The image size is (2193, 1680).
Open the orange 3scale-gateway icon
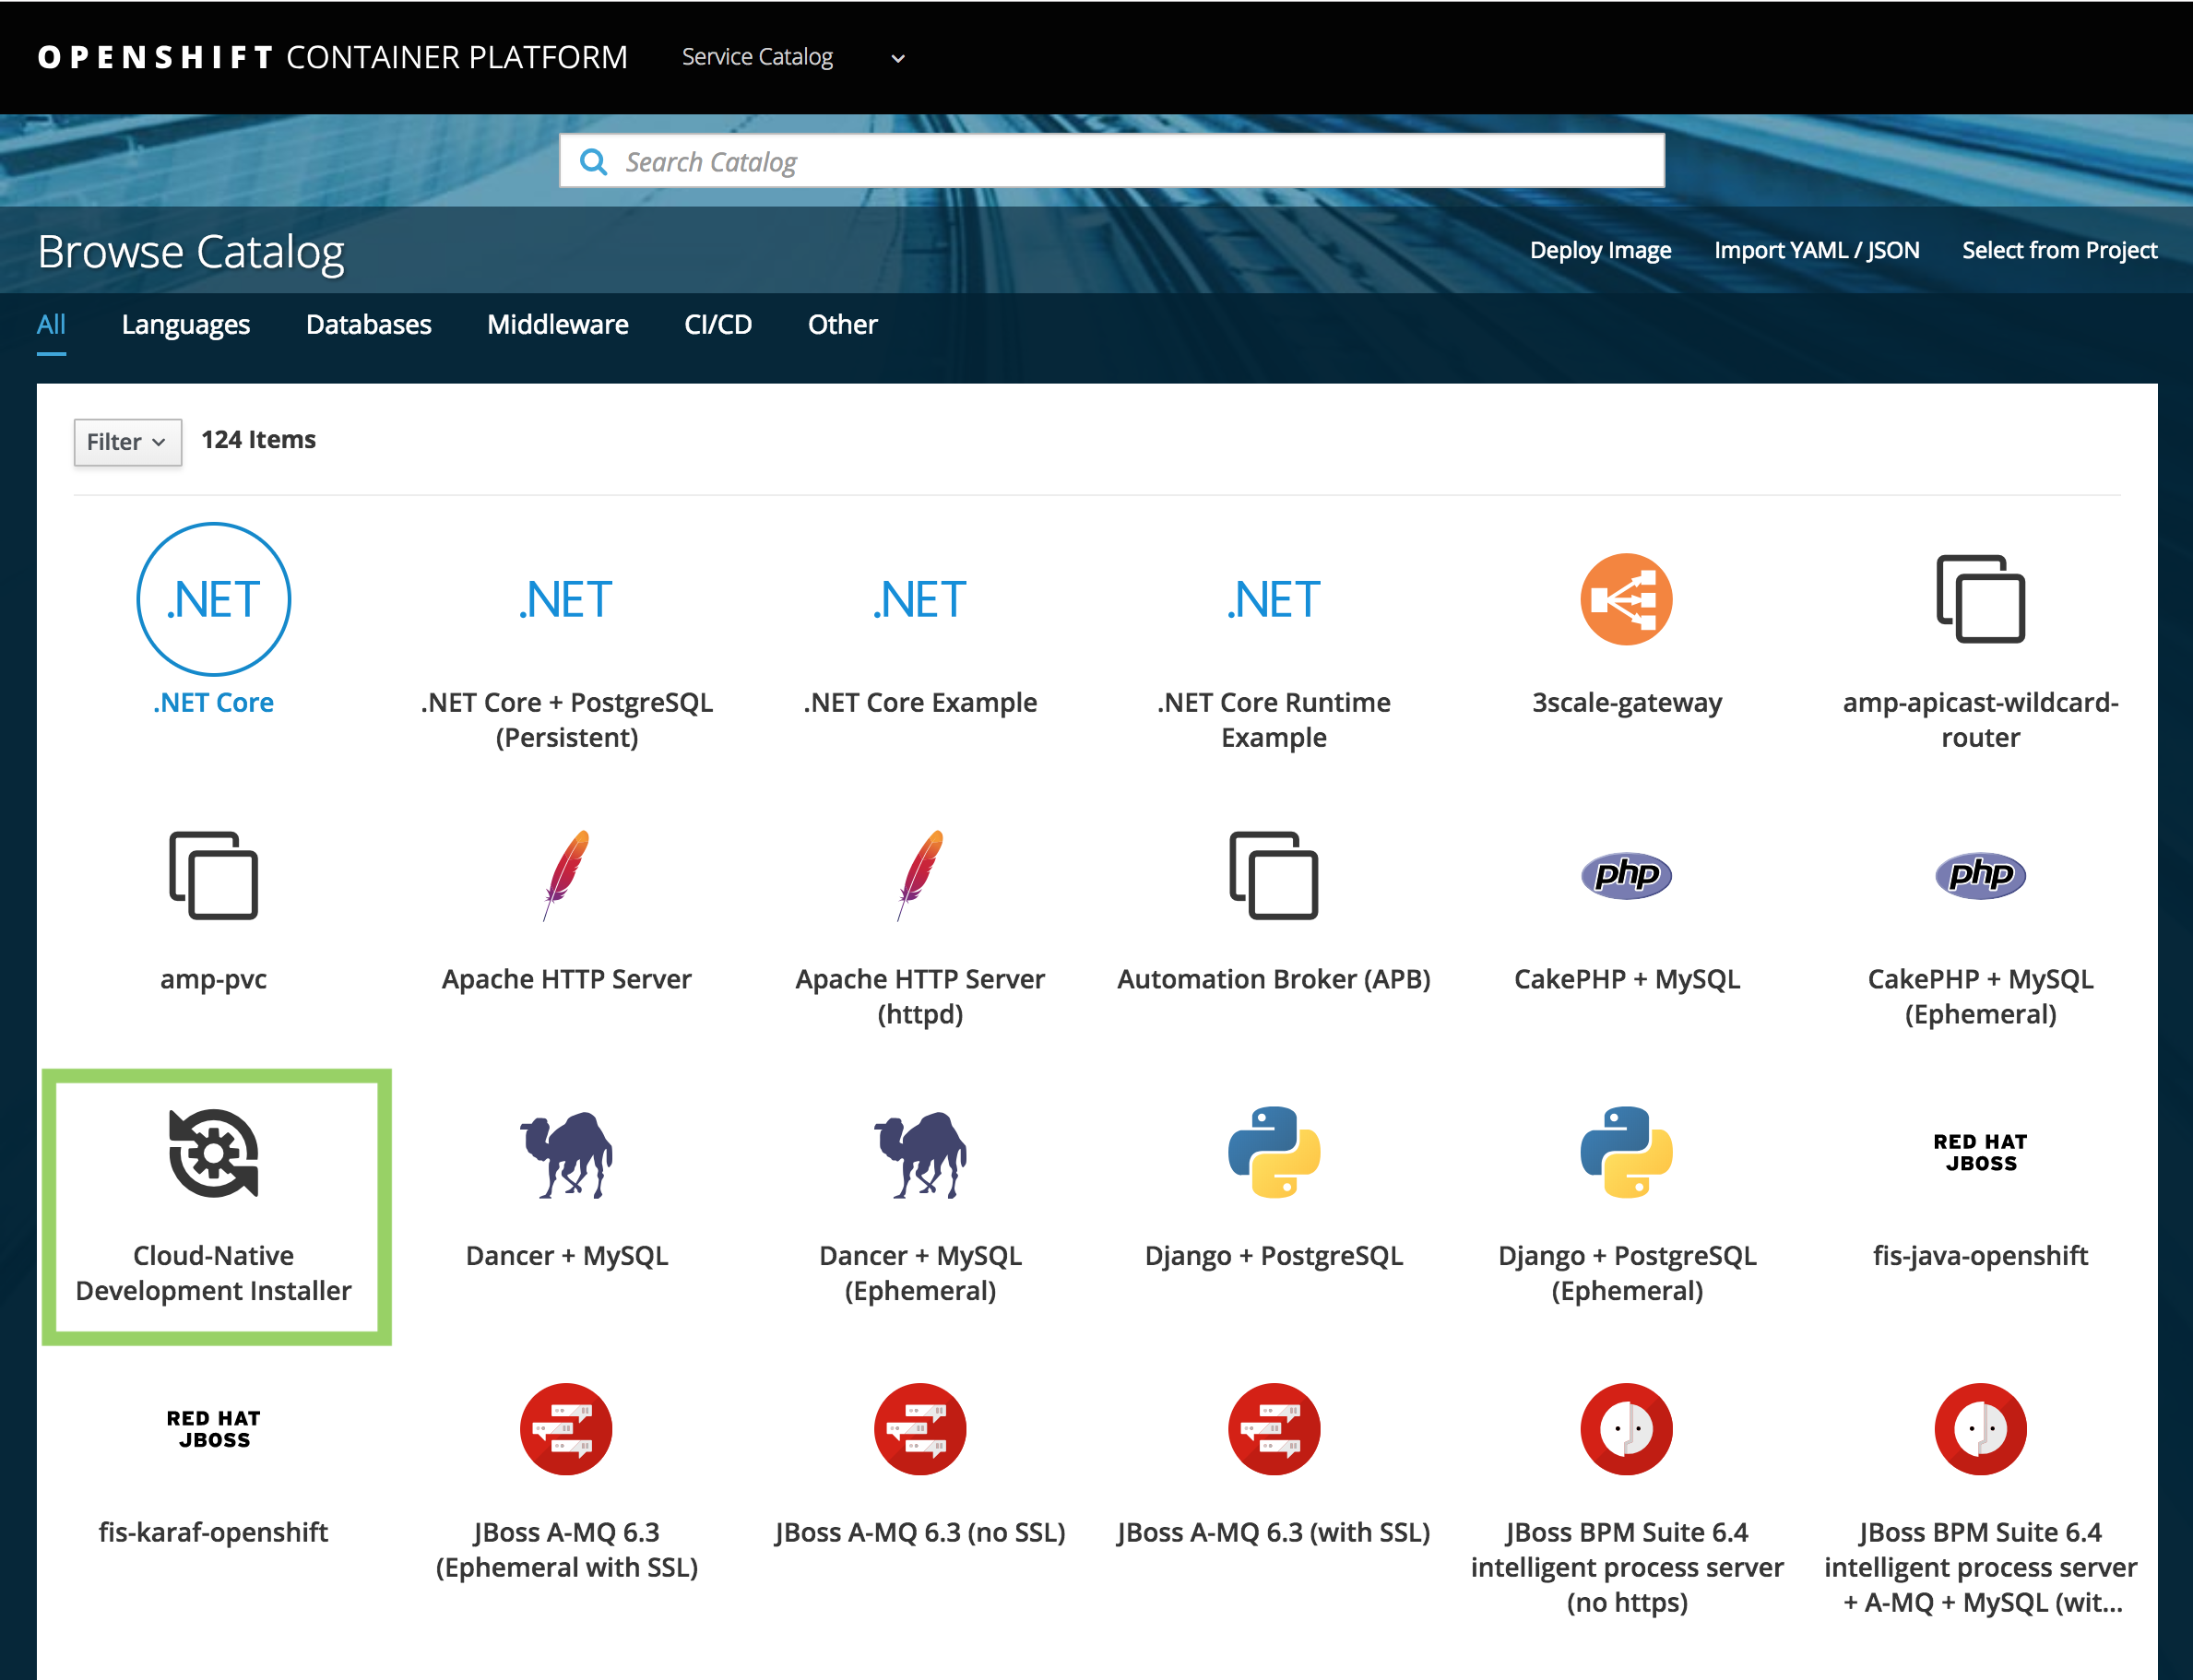point(1626,599)
